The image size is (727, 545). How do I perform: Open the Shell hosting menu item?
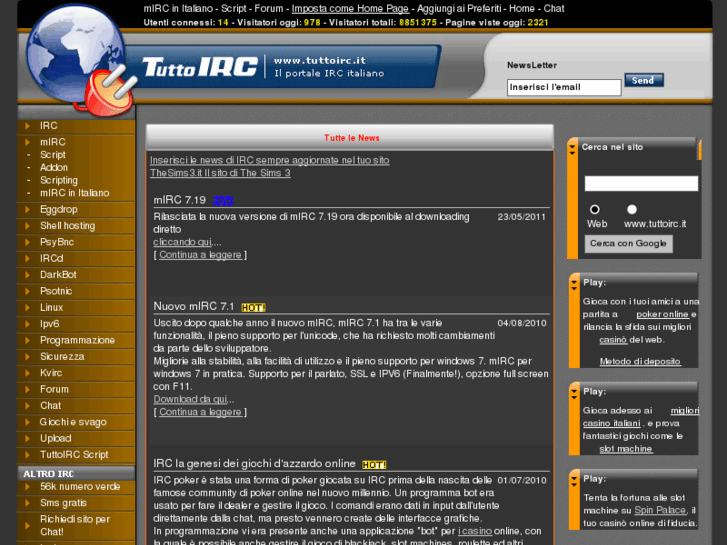(67, 226)
